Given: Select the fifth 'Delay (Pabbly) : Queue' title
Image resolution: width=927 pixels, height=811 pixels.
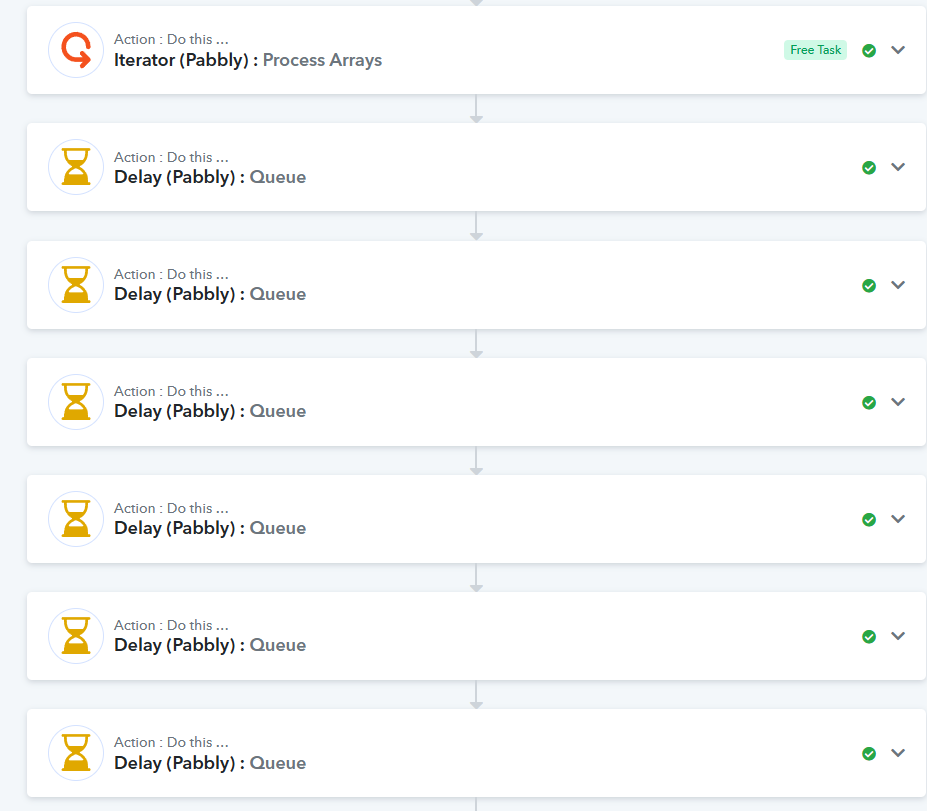Looking at the screenshot, I should coord(210,645).
